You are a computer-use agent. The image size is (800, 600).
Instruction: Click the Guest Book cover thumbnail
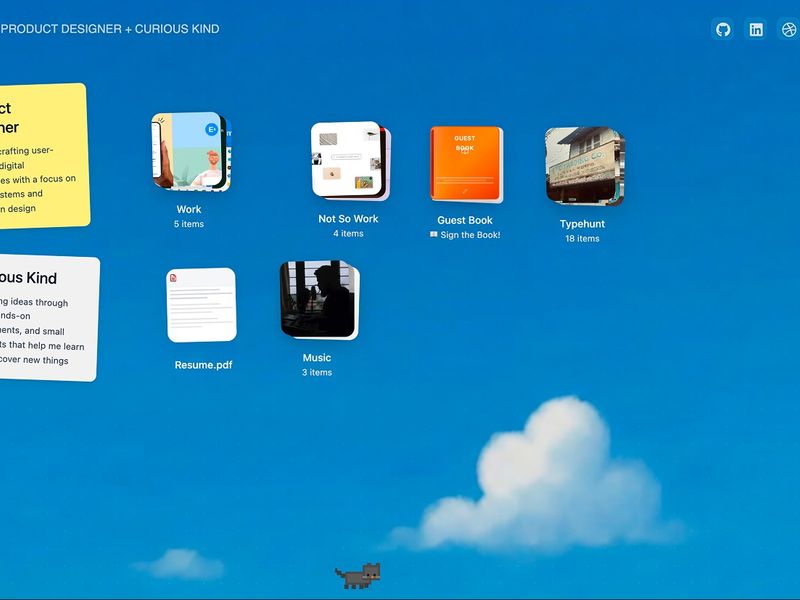(465, 160)
